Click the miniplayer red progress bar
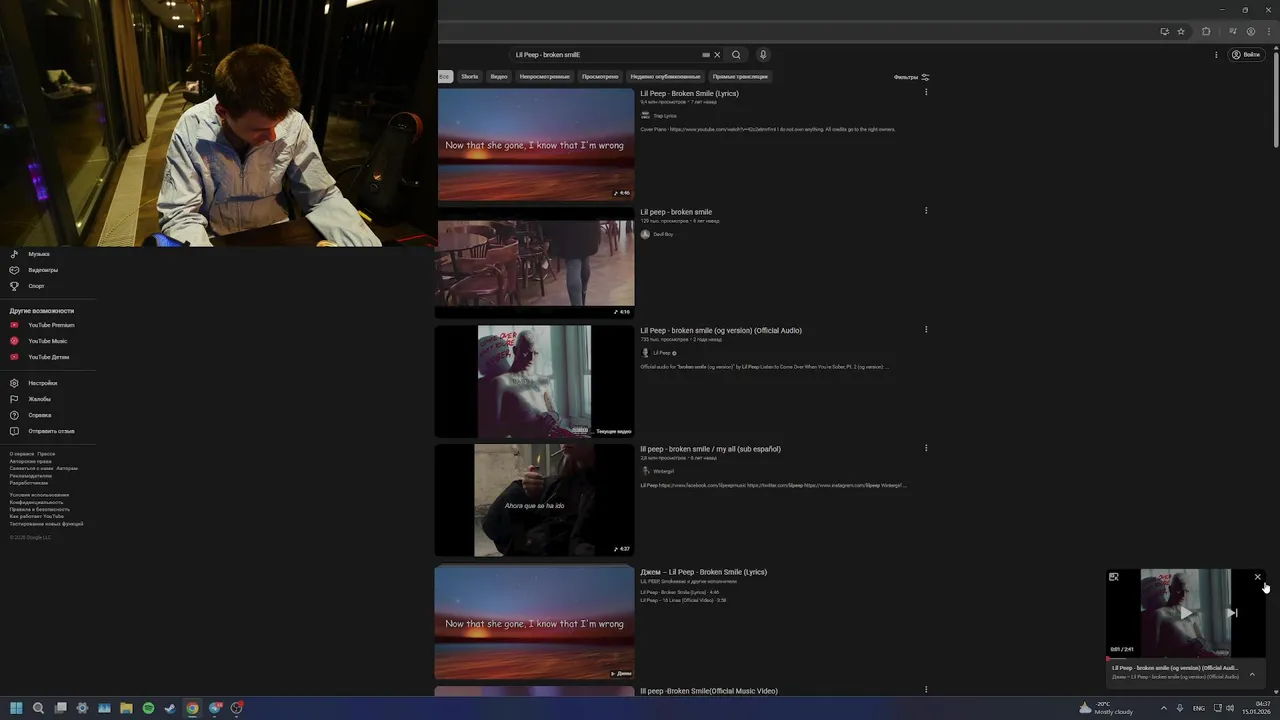The height and width of the screenshot is (720, 1280). coord(1186,657)
